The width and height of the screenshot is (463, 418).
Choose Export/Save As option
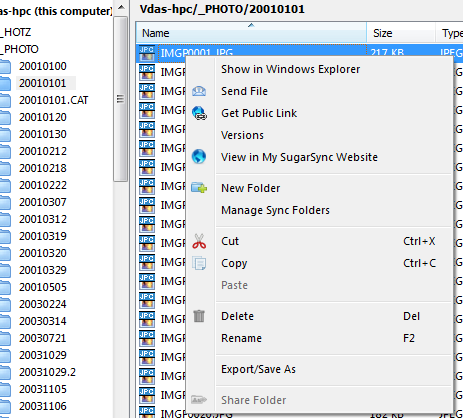click(x=258, y=369)
